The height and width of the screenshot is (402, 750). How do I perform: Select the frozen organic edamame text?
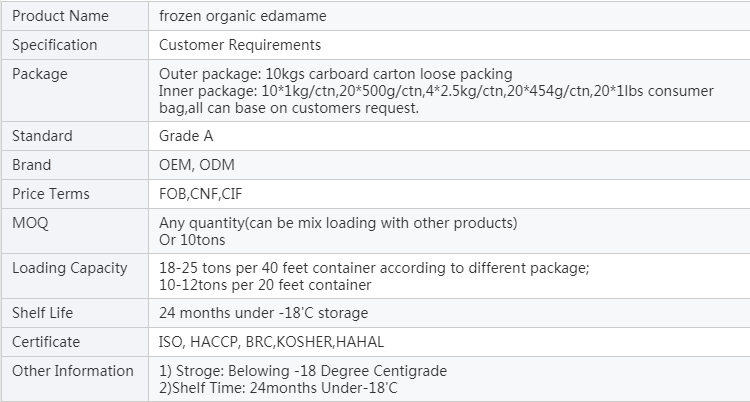[x=243, y=16]
